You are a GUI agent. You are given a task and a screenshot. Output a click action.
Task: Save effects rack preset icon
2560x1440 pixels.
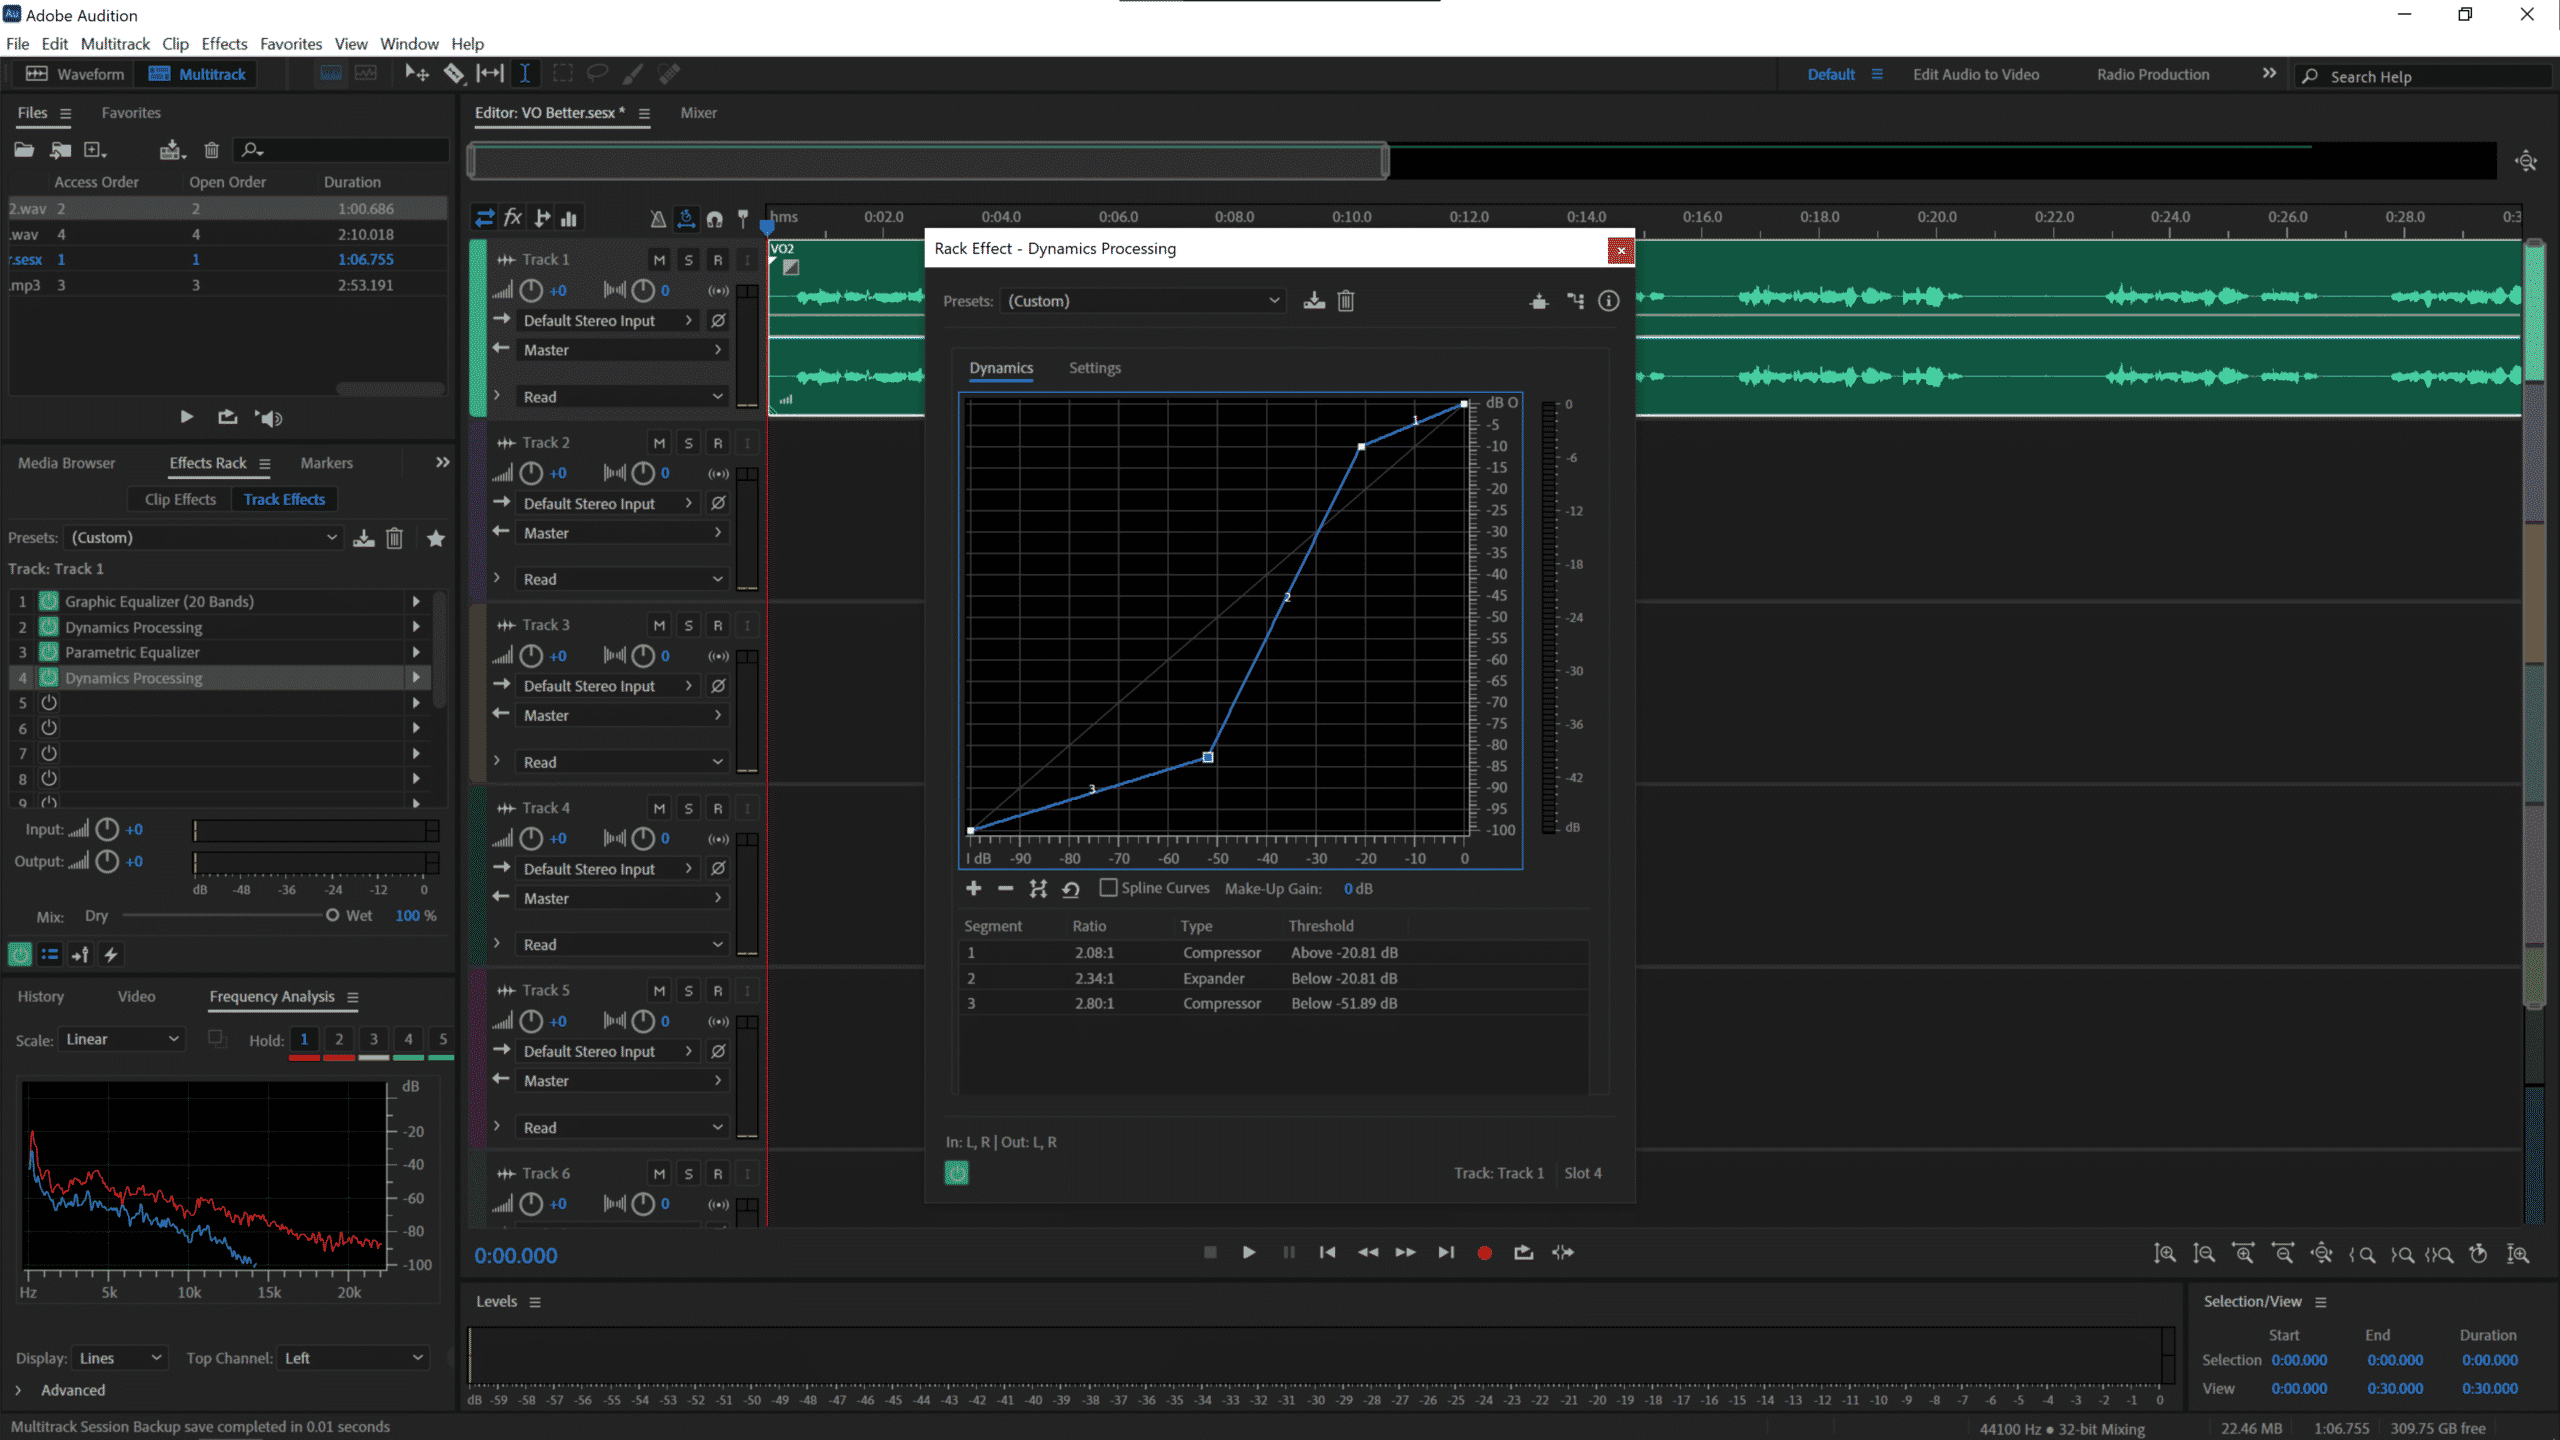pyautogui.click(x=364, y=538)
